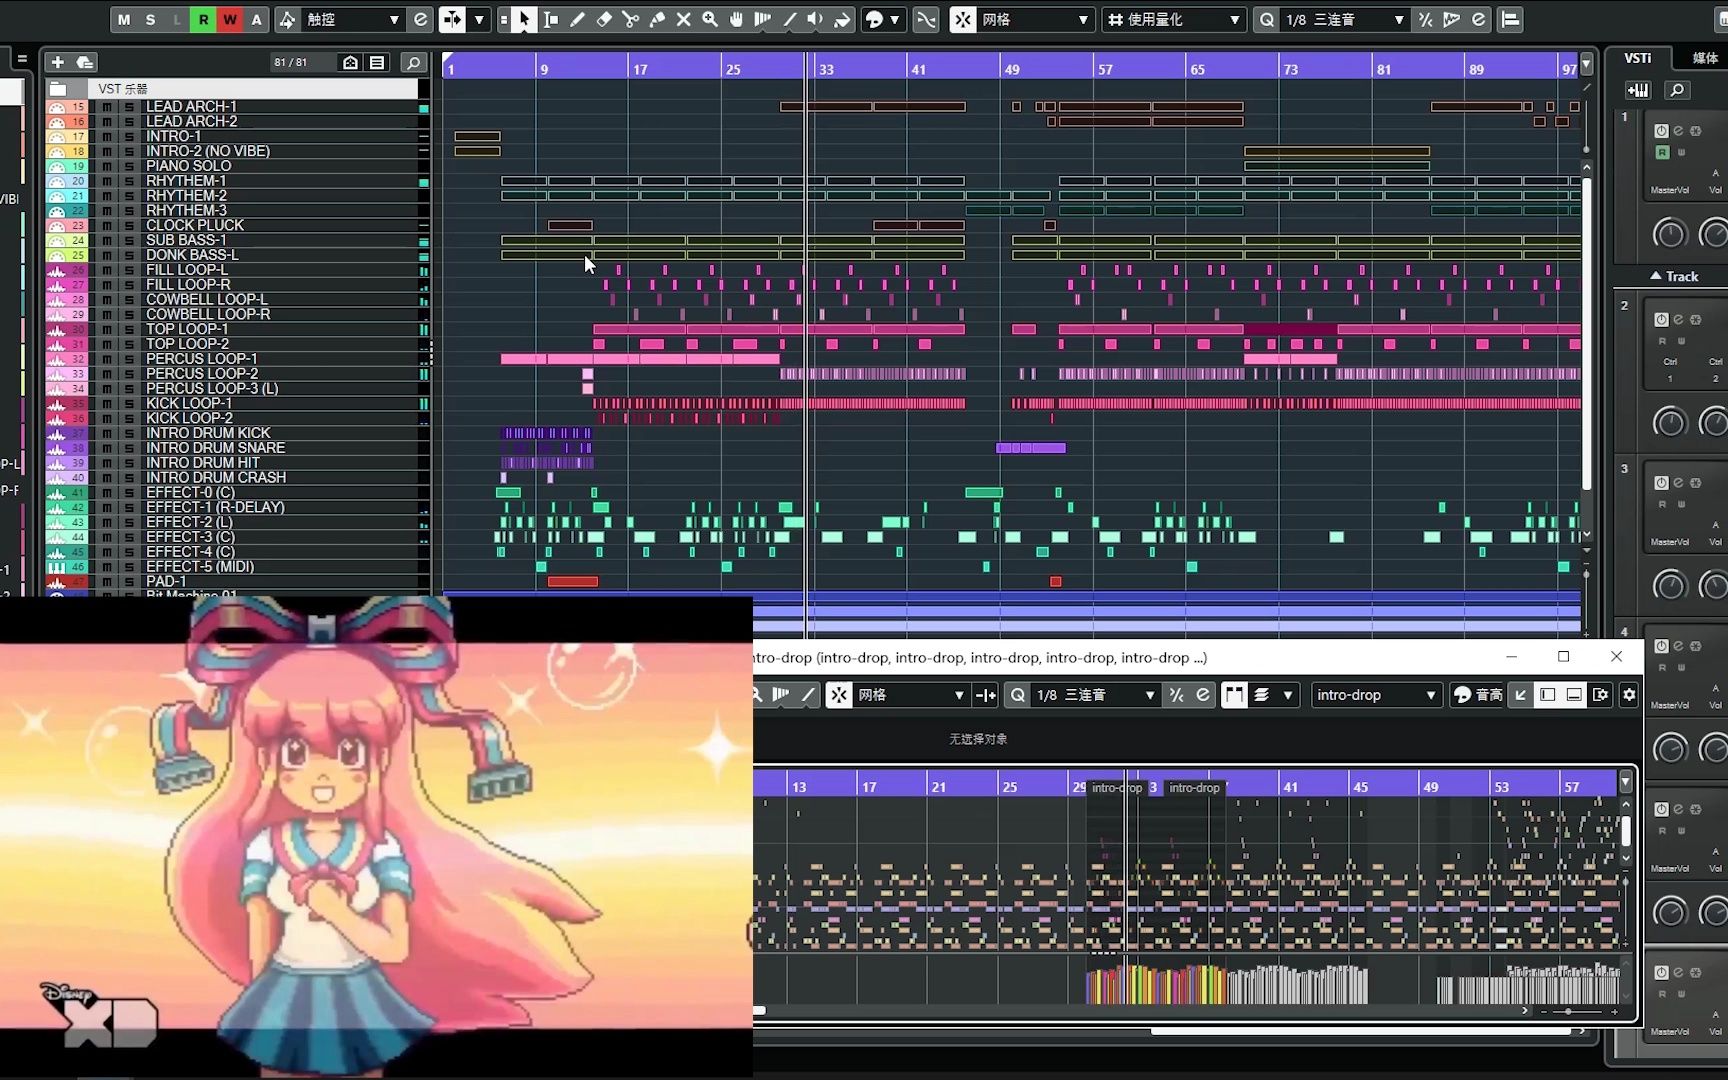This screenshot has width=1728, height=1080.
Task: Open quantize preset dropdown in main toolbar
Action: pos(1343,19)
